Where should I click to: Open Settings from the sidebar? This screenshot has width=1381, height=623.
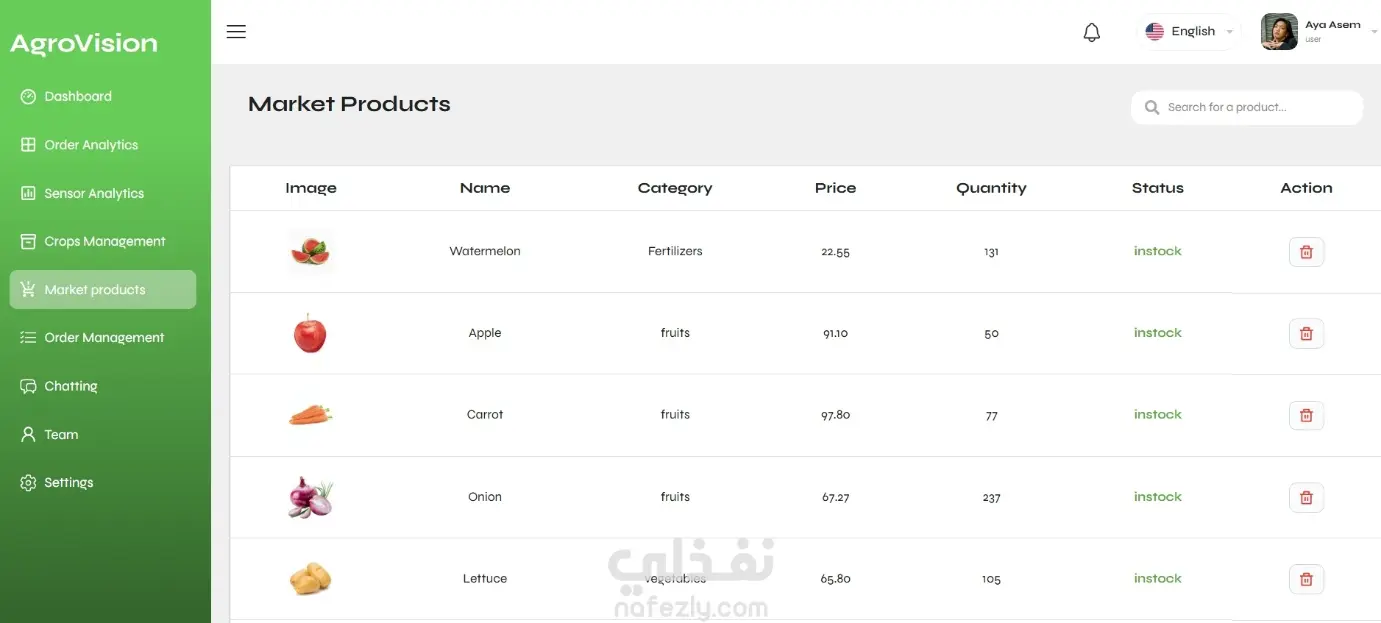tap(68, 483)
